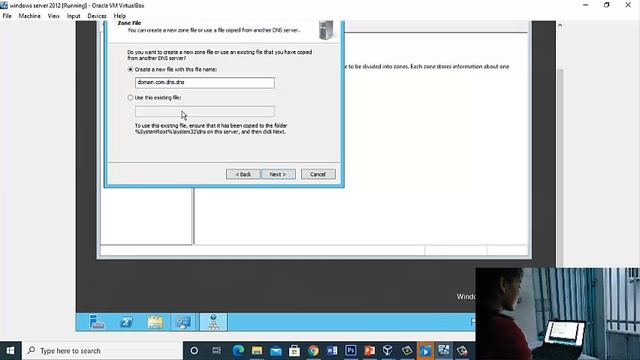Open Microsoft Store from taskbar
The image size is (640, 360).
coord(294,351)
